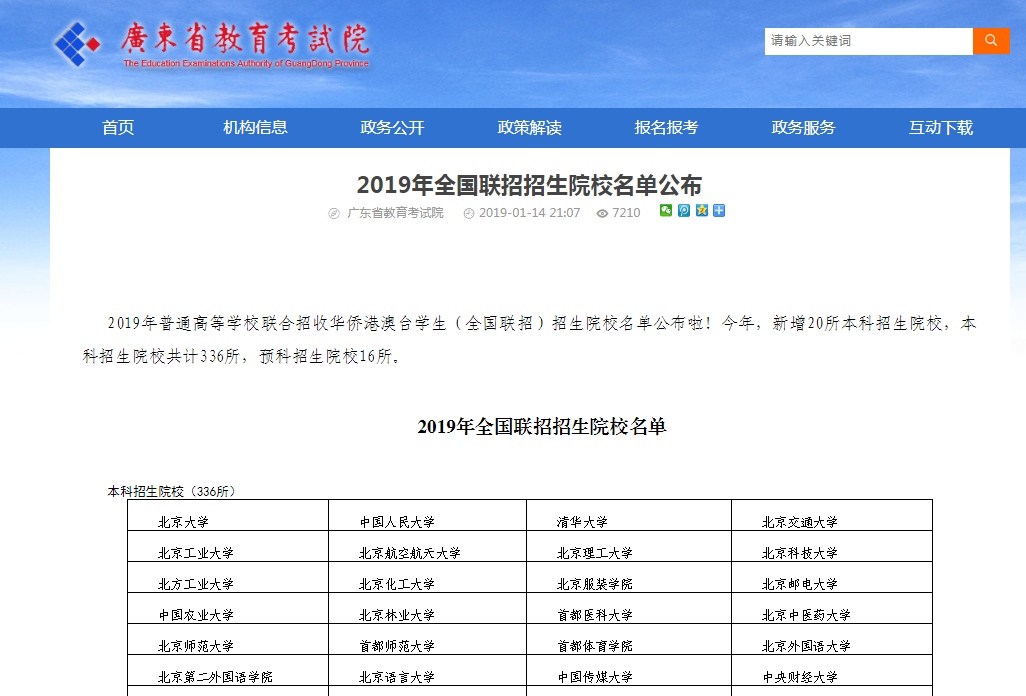Viewport: 1026px width, 696px height.
Task: Click the table cell 北京师范大学
Action: tap(228, 639)
